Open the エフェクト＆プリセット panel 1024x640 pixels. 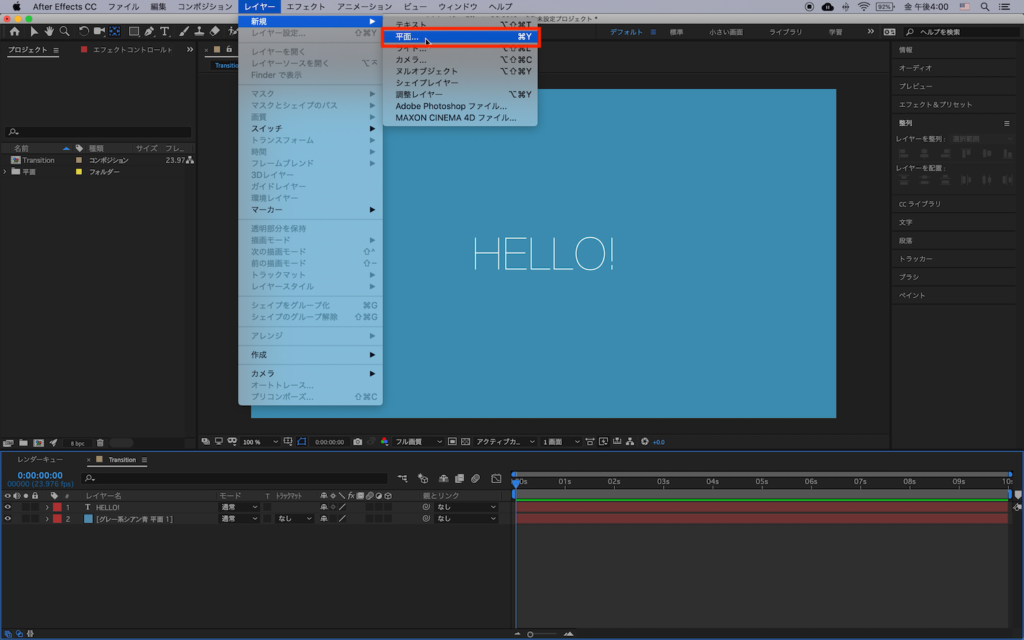[x=935, y=104]
